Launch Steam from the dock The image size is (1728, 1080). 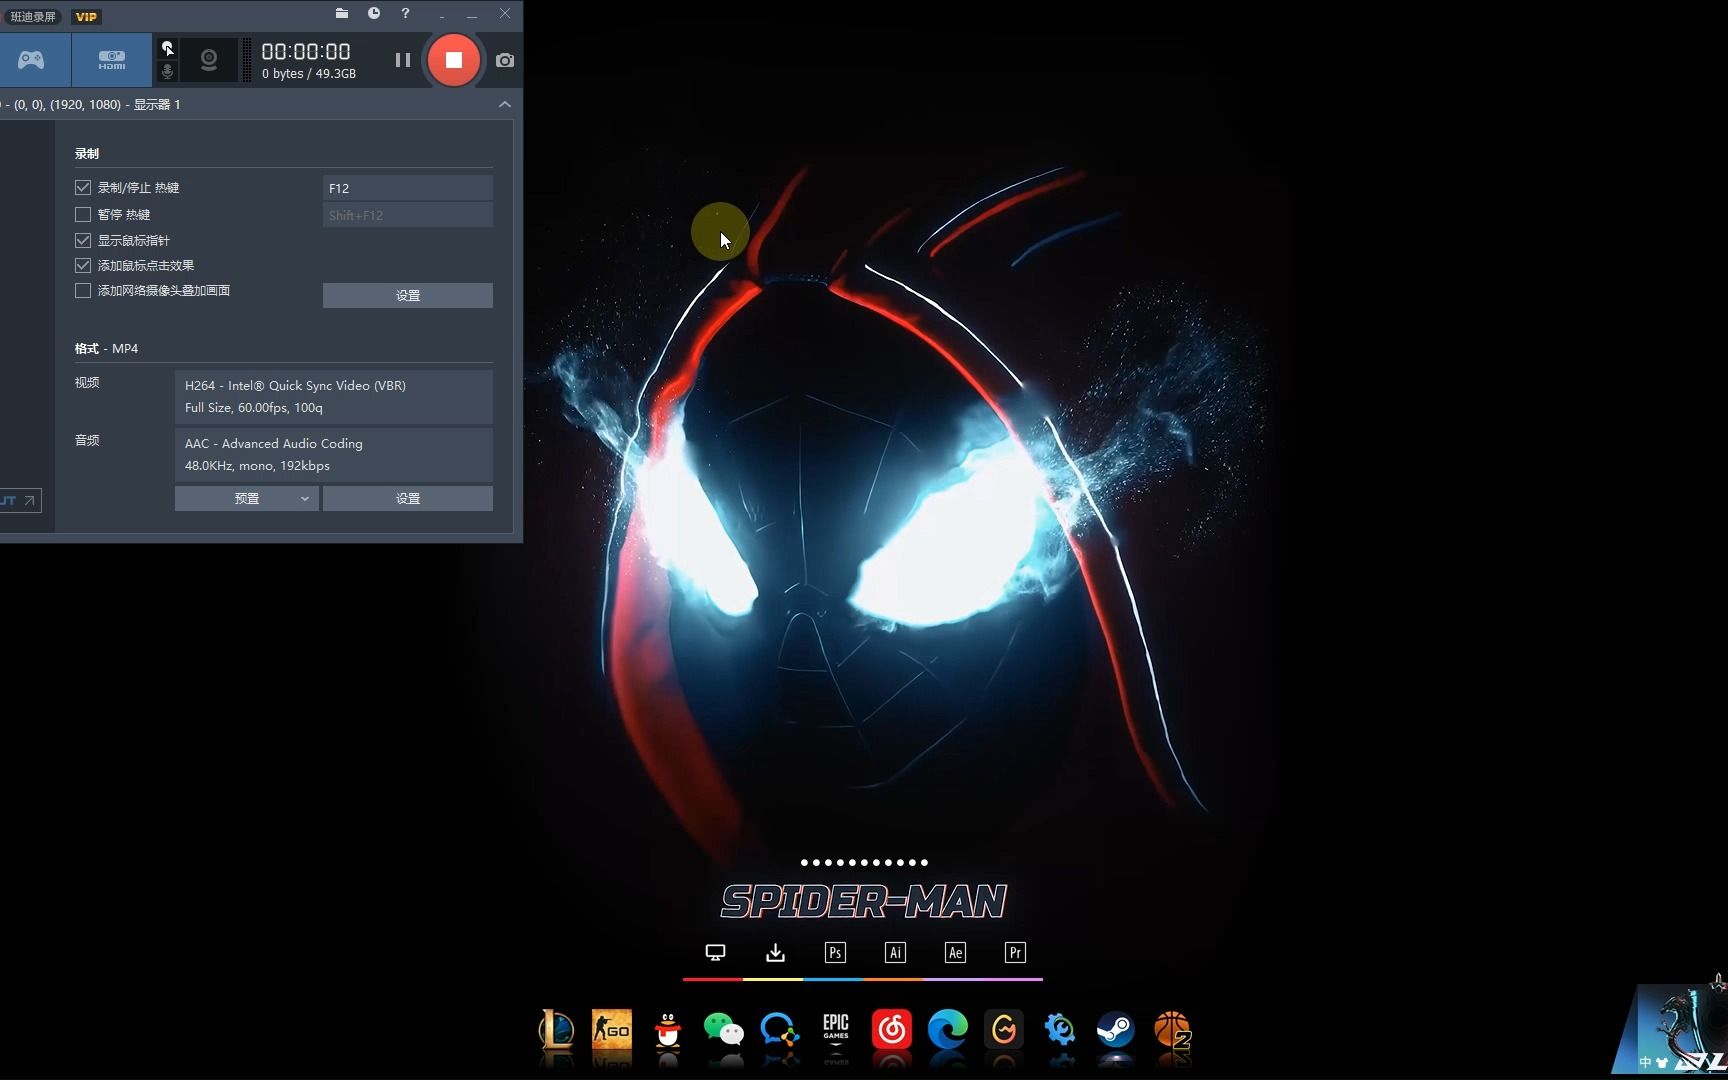point(1116,1029)
